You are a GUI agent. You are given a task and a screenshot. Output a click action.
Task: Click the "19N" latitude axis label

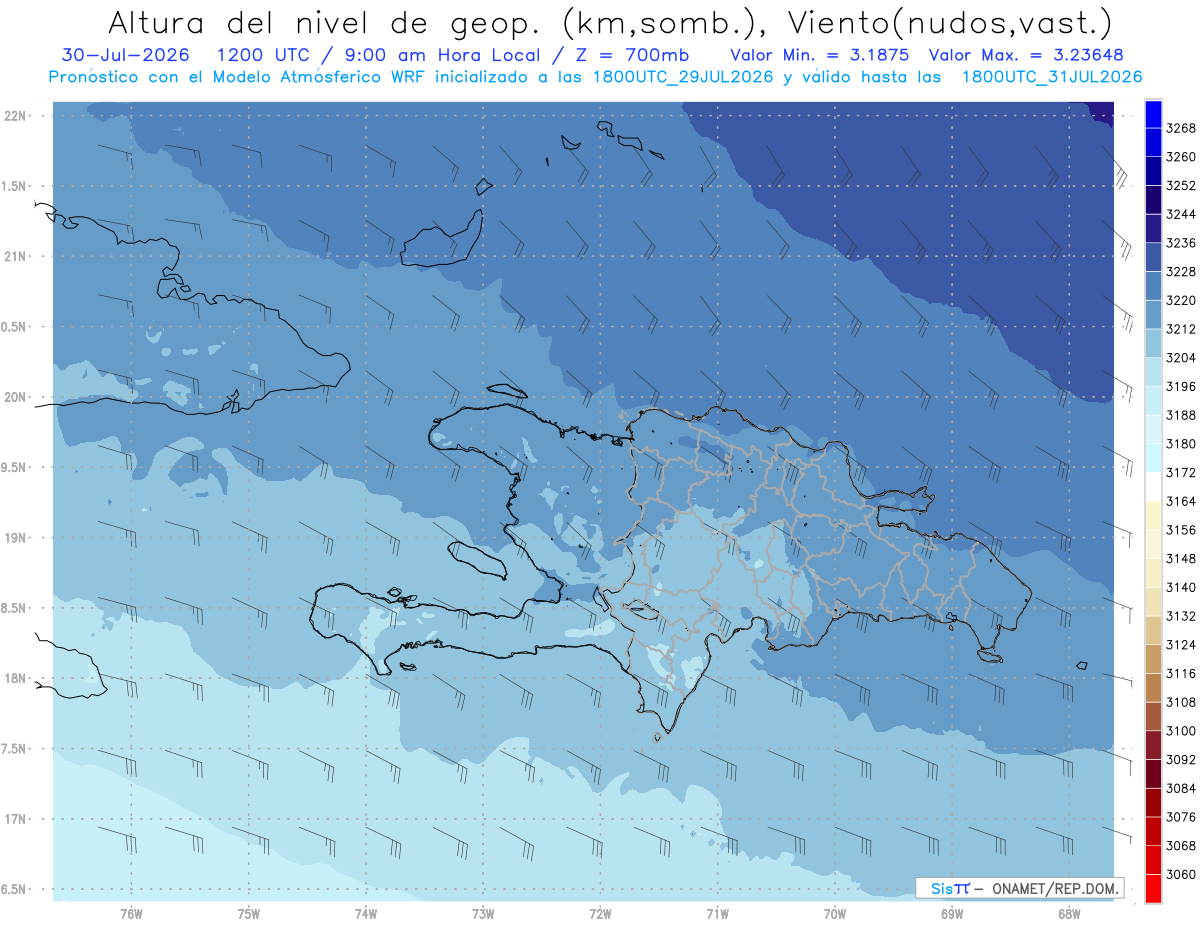tap(15, 537)
